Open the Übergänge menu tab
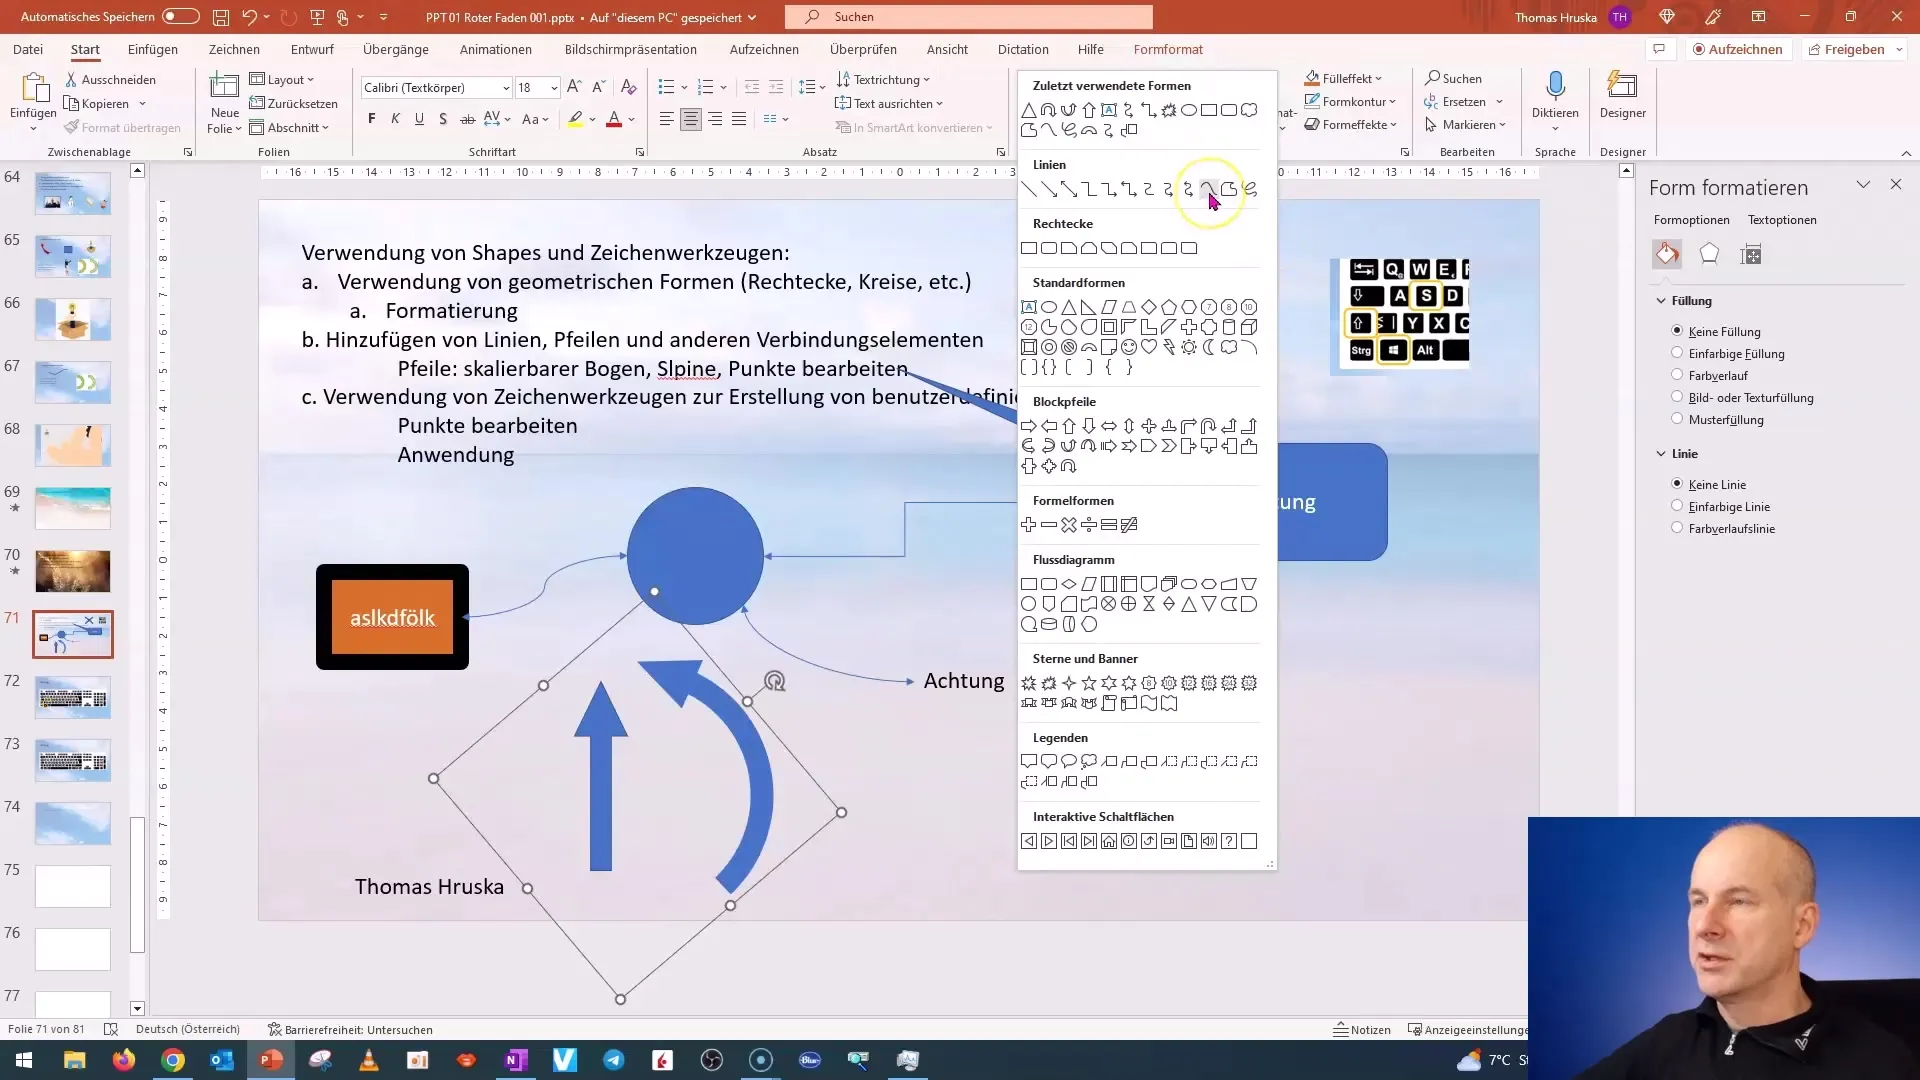Image resolution: width=1920 pixels, height=1080 pixels. tap(396, 49)
